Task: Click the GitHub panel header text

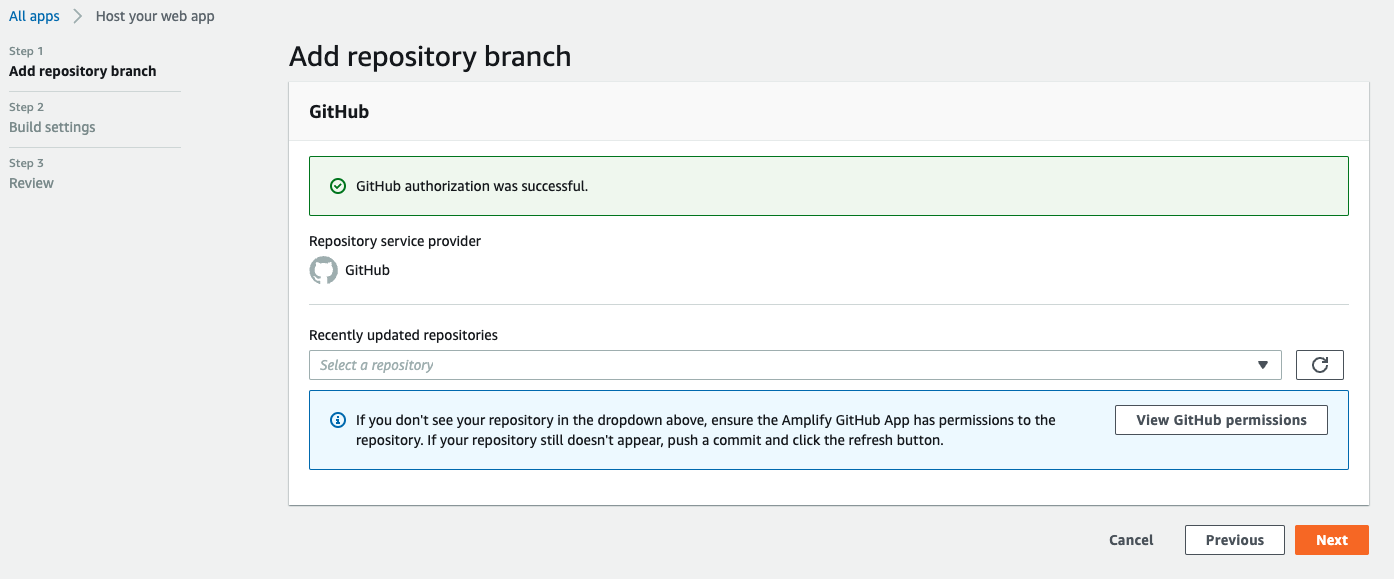Action: pyautogui.click(x=339, y=112)
